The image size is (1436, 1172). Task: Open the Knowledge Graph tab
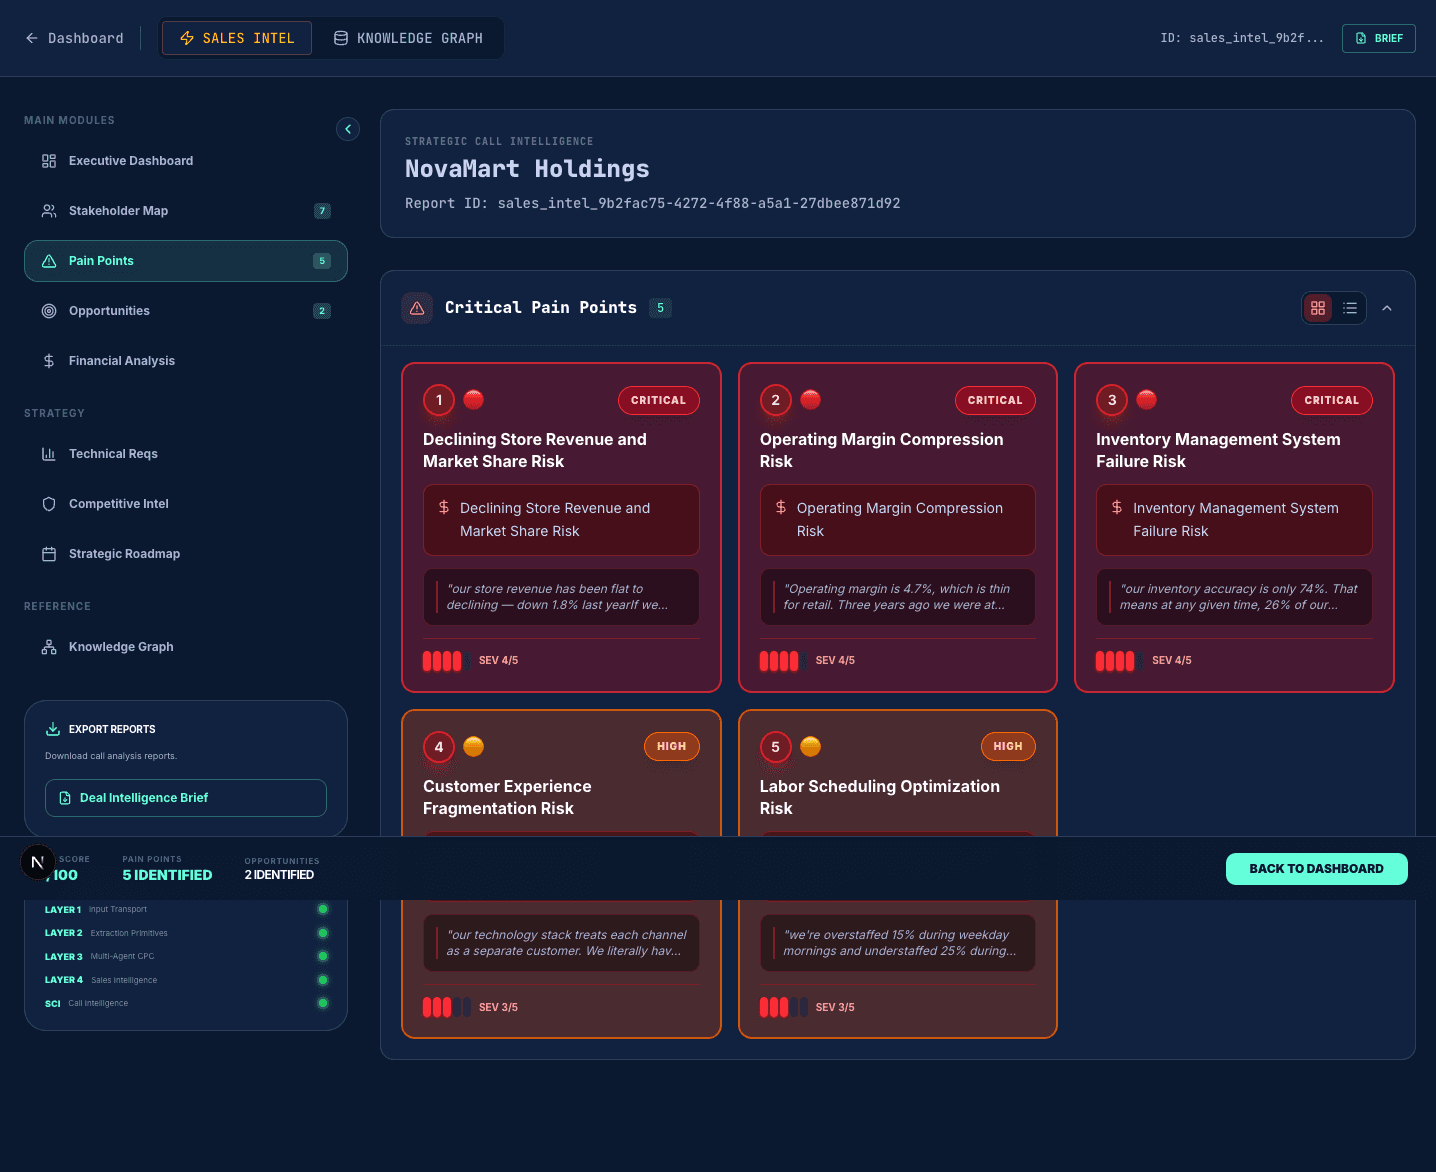click(408, 38)
